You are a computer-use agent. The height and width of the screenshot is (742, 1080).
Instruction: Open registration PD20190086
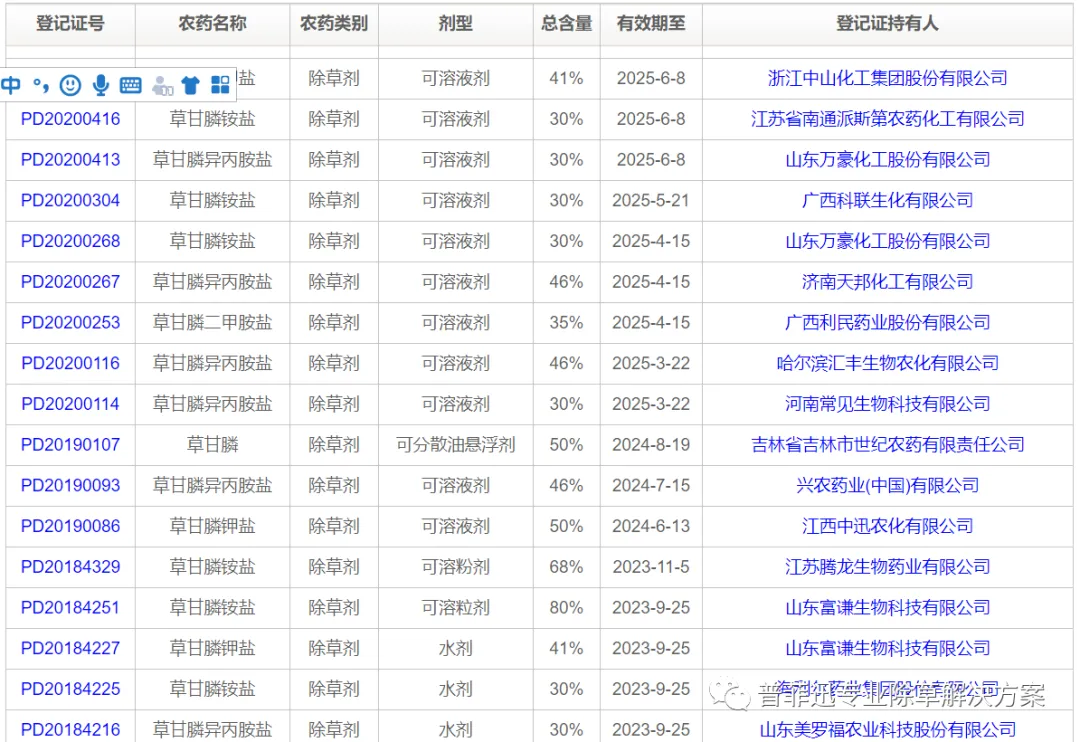pyautogui.click(x=70, y=526)
